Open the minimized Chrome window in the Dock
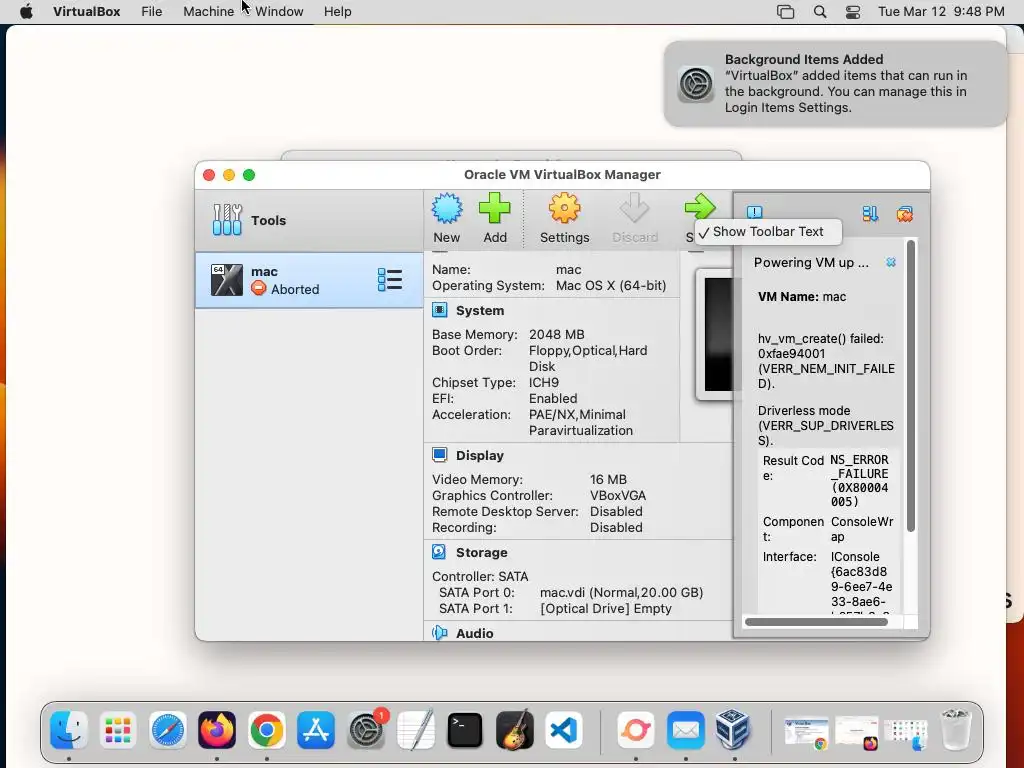 click(x=806, y=733)
